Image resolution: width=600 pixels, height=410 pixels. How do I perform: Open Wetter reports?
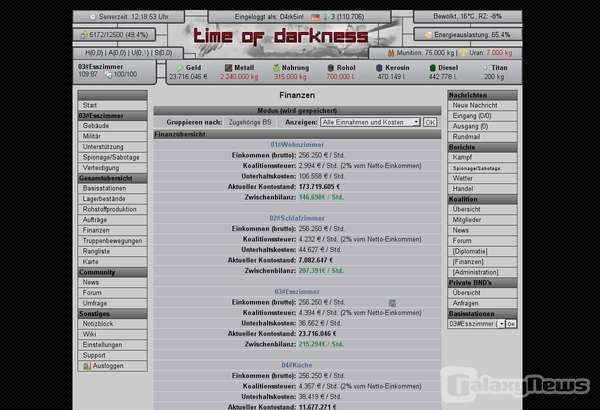coord(483,178)
